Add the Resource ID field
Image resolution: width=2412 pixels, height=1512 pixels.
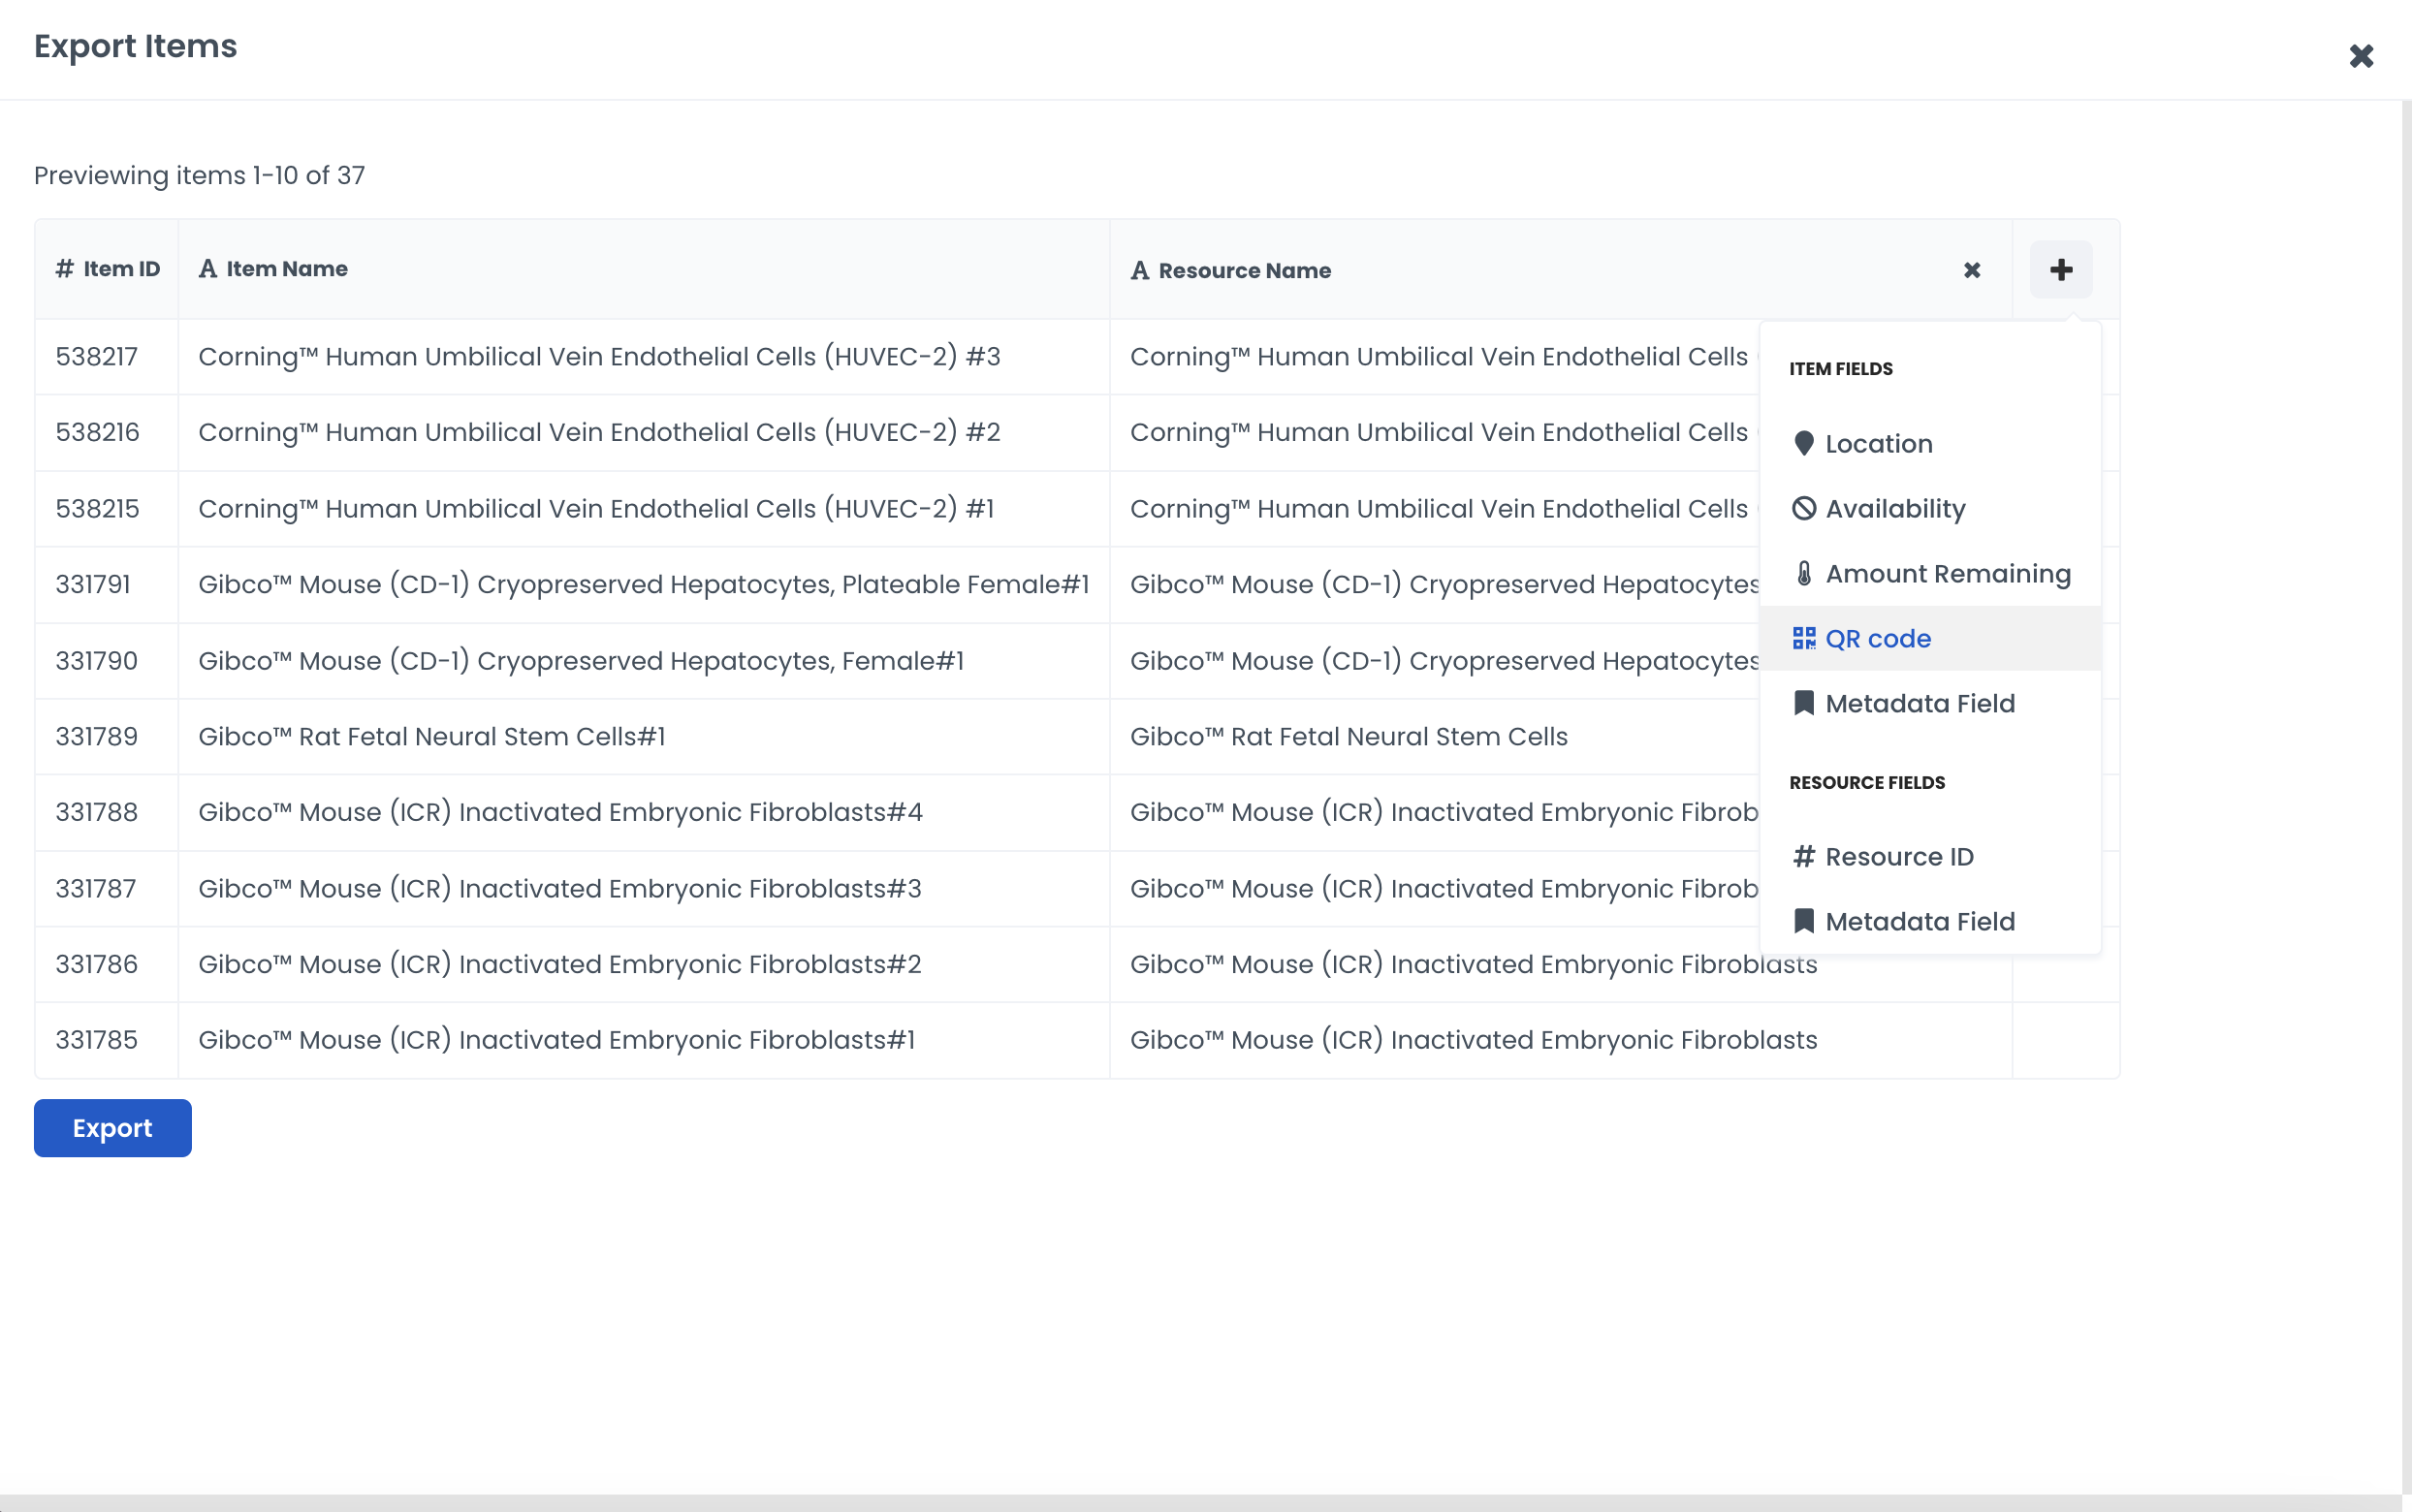tap(1898, 857)
